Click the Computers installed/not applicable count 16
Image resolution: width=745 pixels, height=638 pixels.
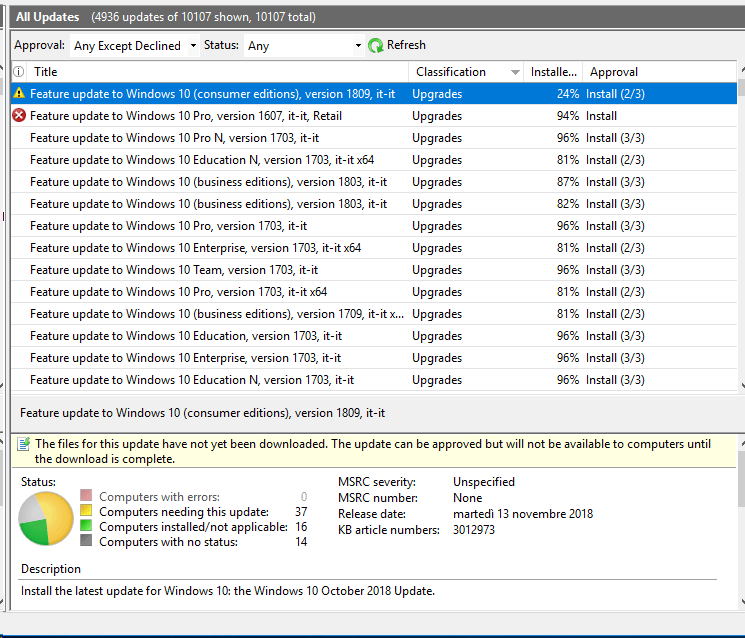(301, 526)
